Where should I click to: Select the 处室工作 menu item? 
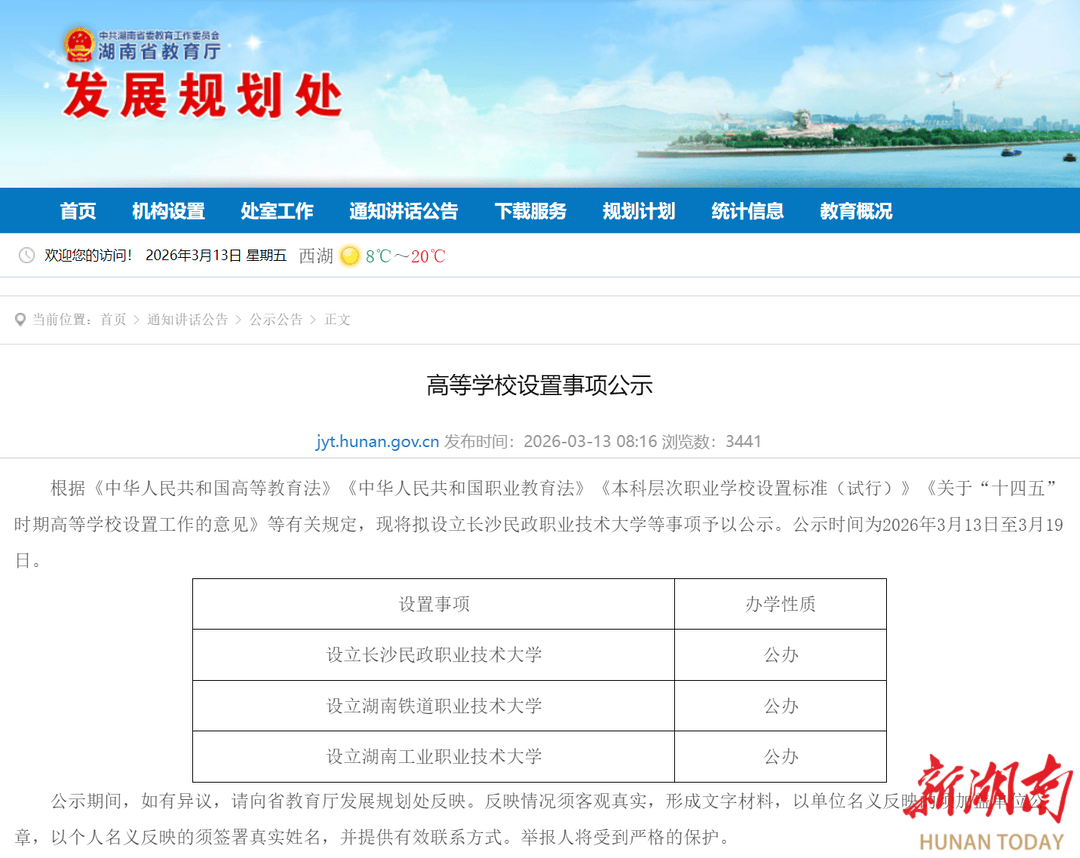coord(277,211)
